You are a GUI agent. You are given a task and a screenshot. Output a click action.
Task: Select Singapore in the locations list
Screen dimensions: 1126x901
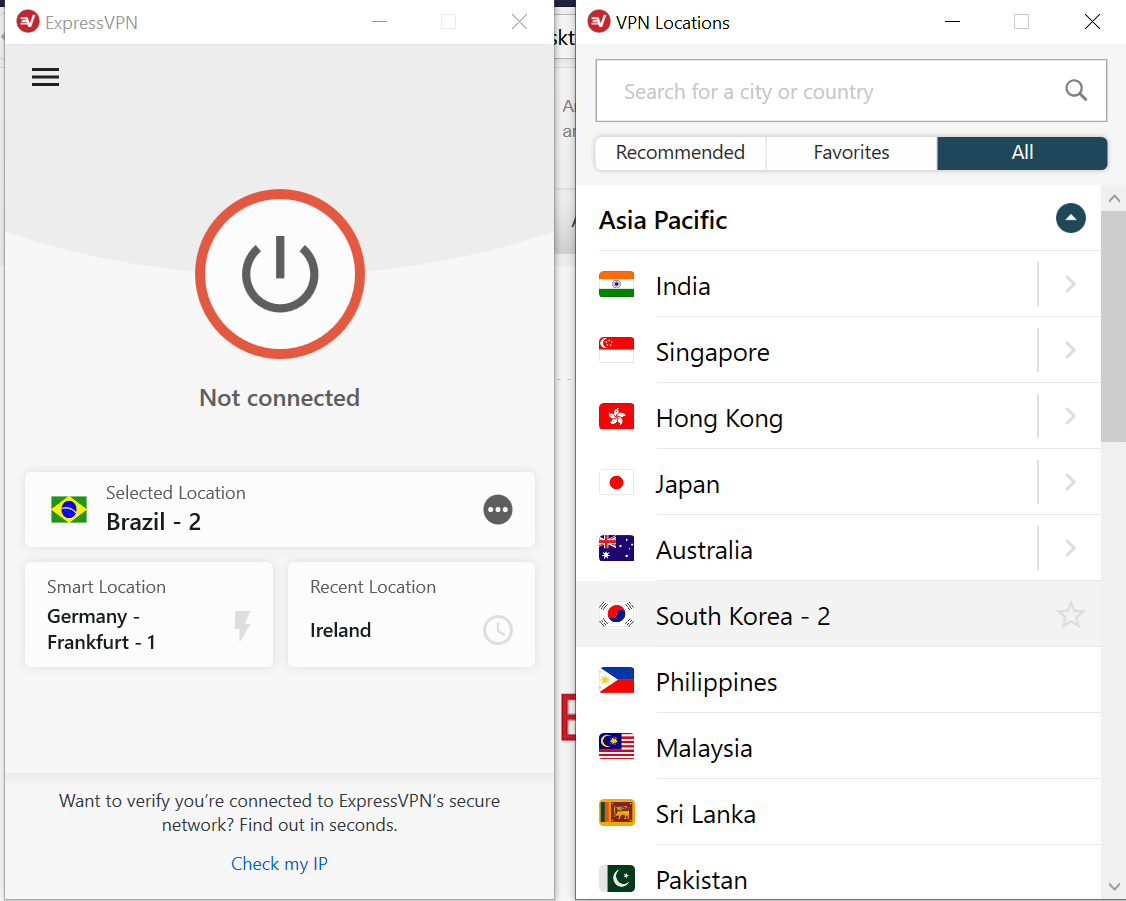pos(839,351)
